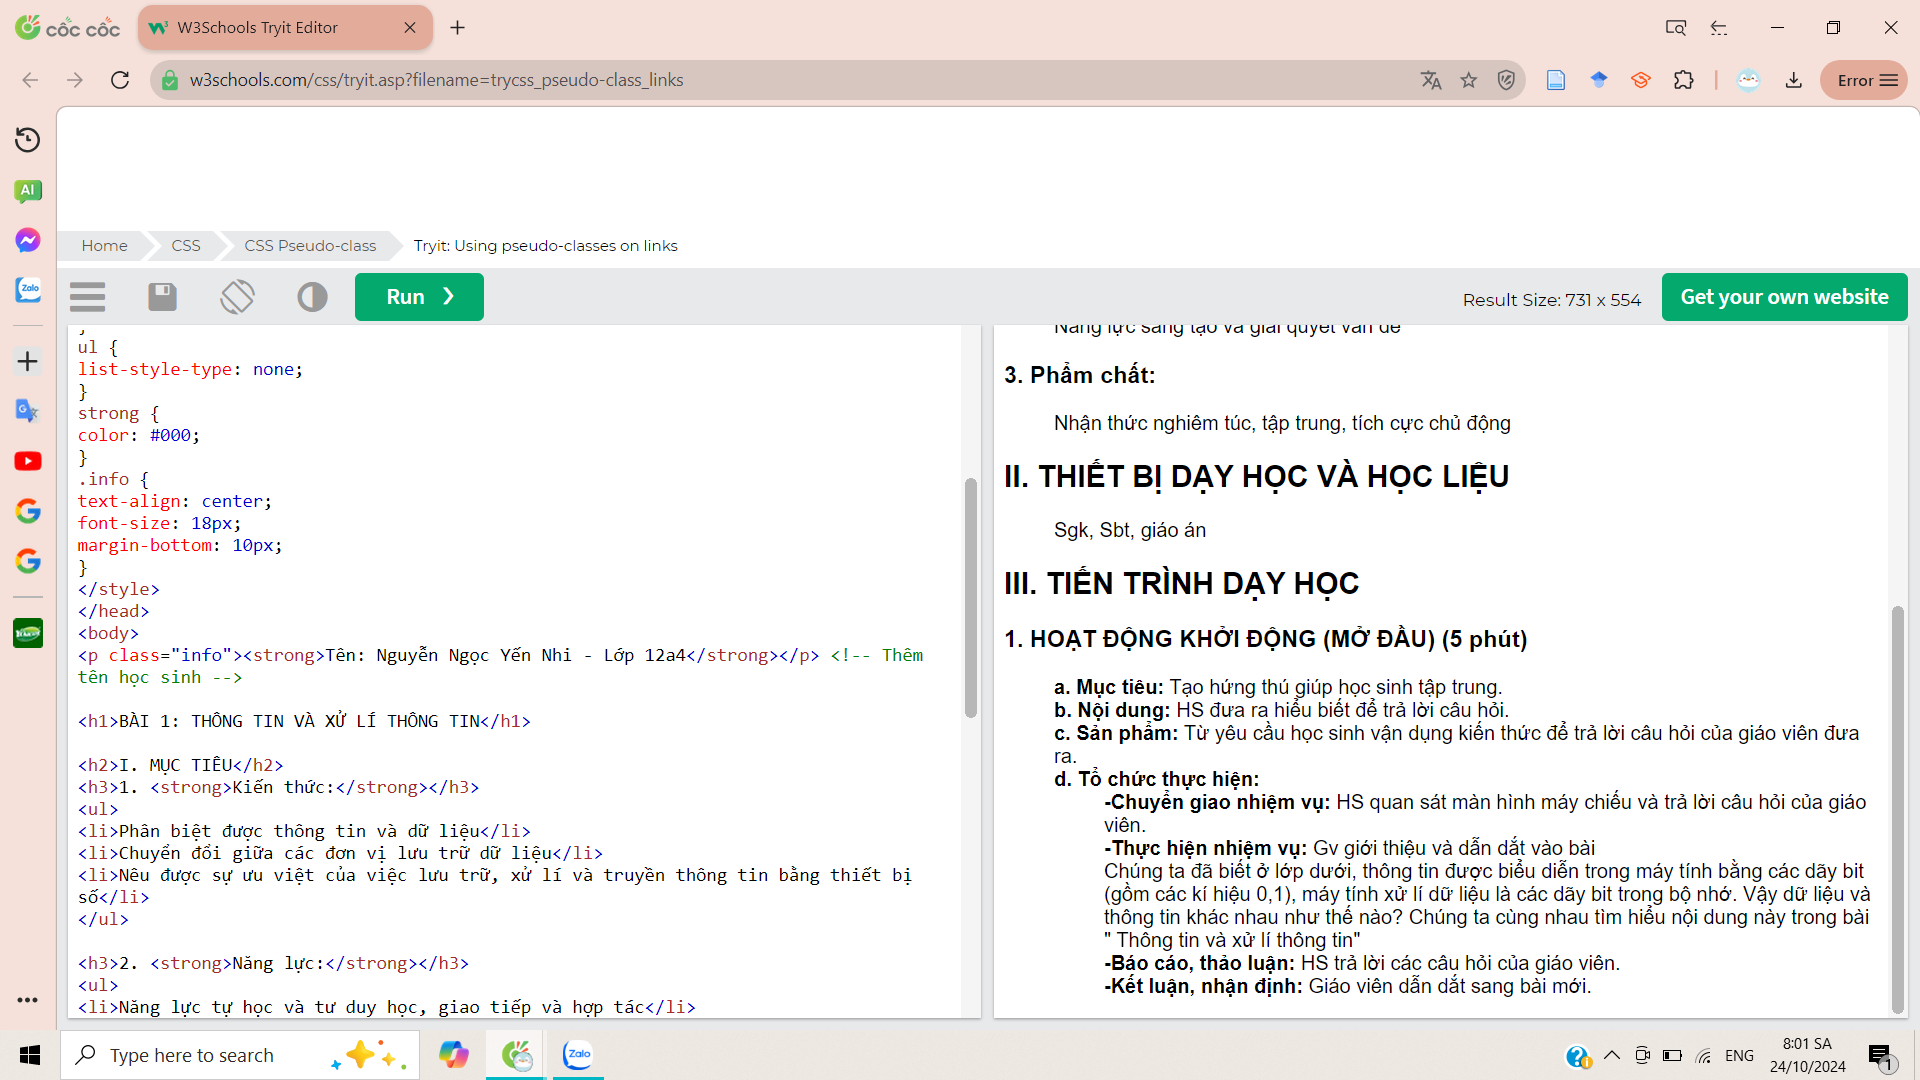
Task: Save the code using the floppy disk icon
Action: tap(162, 297)
